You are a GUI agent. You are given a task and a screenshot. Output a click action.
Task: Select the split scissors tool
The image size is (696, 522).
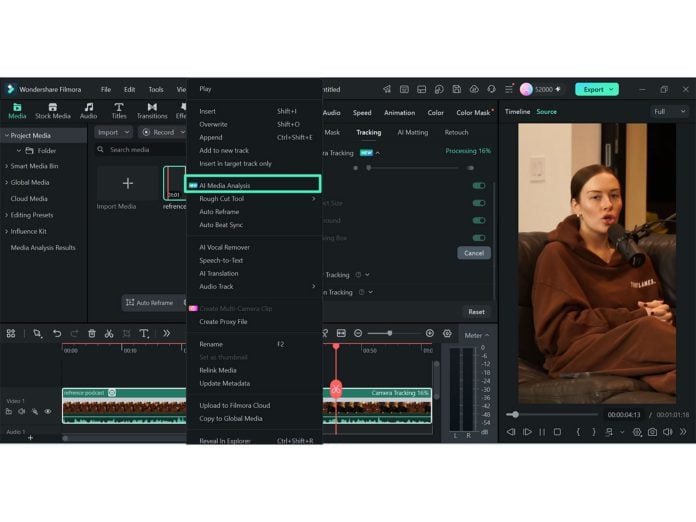coord(109,333)
